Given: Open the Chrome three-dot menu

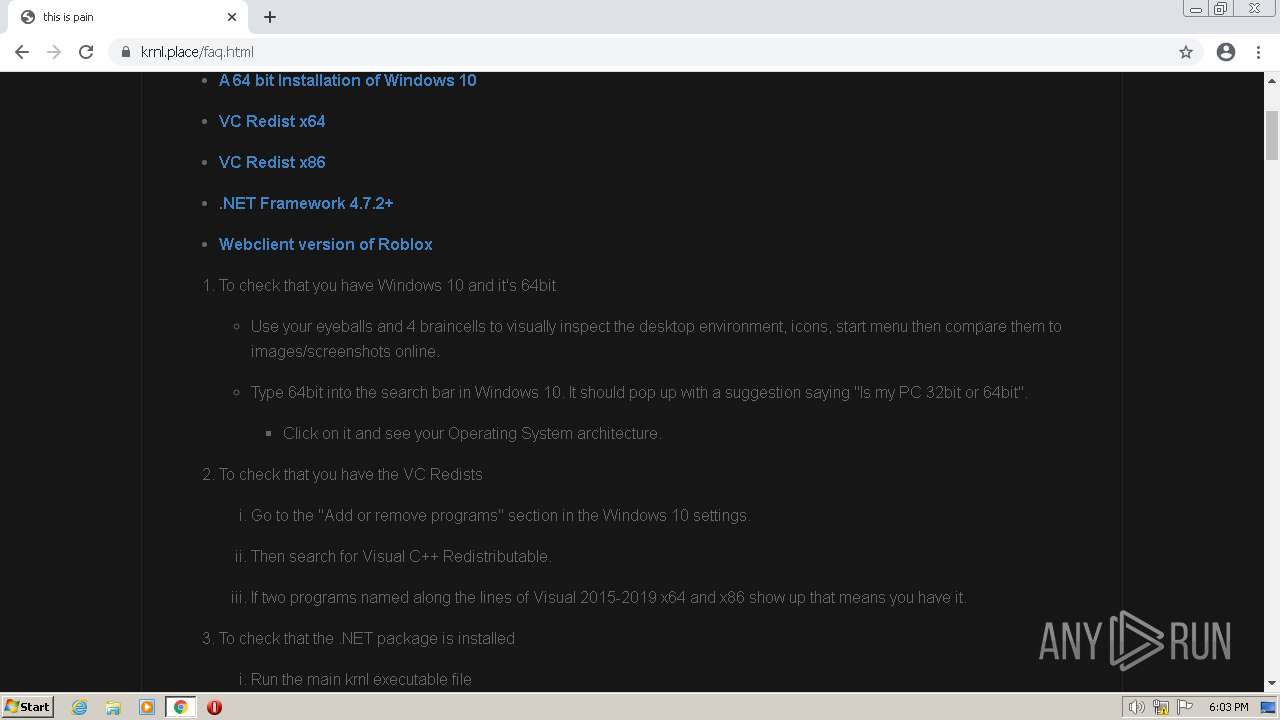Looking at the screenshot, I should [1259, 52].
